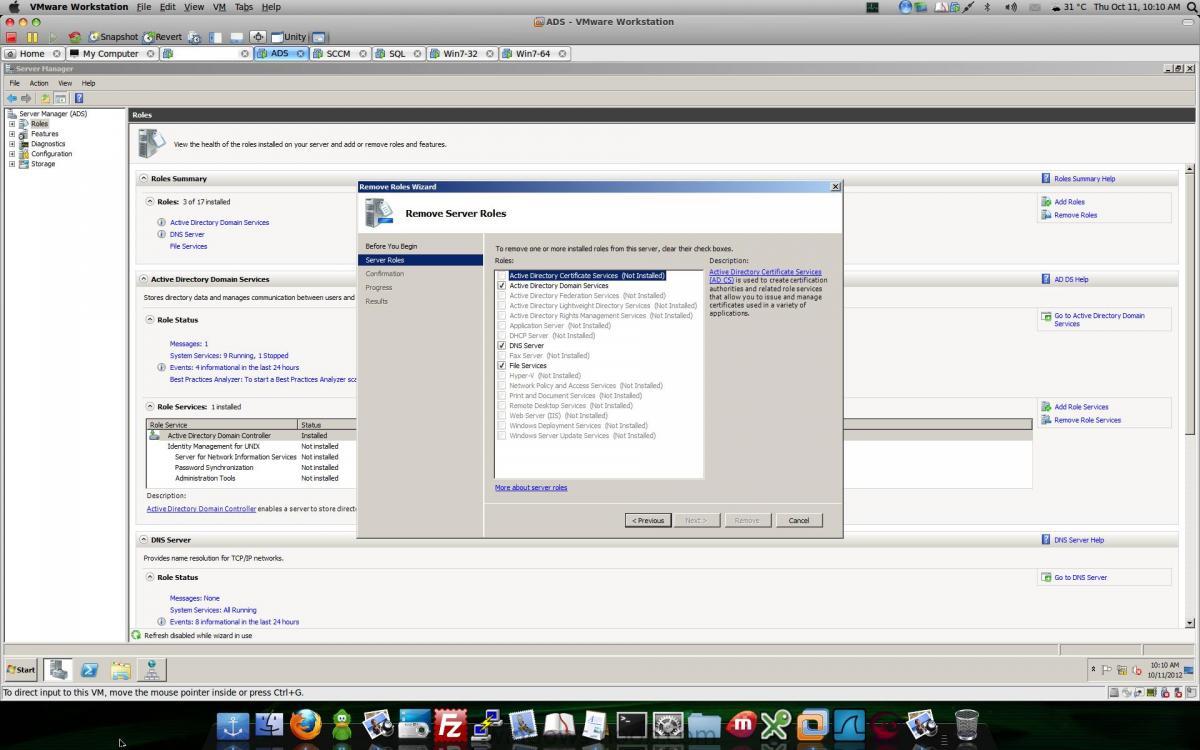The image size is (1200, 750).
Task: Click the Bluetooth icon in the menu bar
Action: click(x=987, y=7)
